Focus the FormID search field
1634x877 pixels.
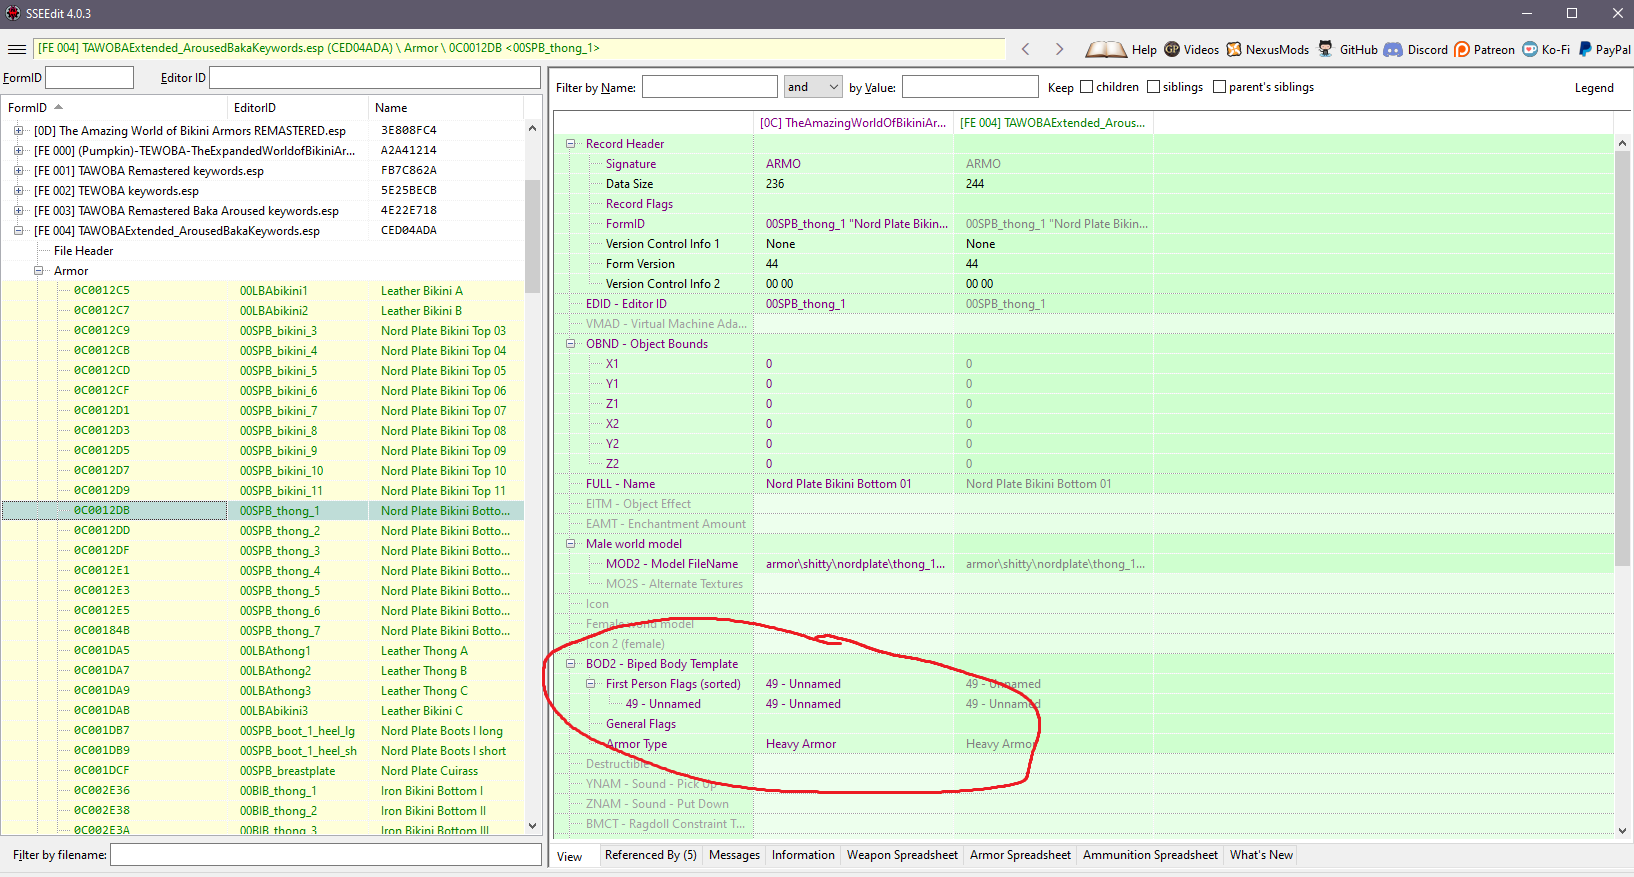(90, 78)
